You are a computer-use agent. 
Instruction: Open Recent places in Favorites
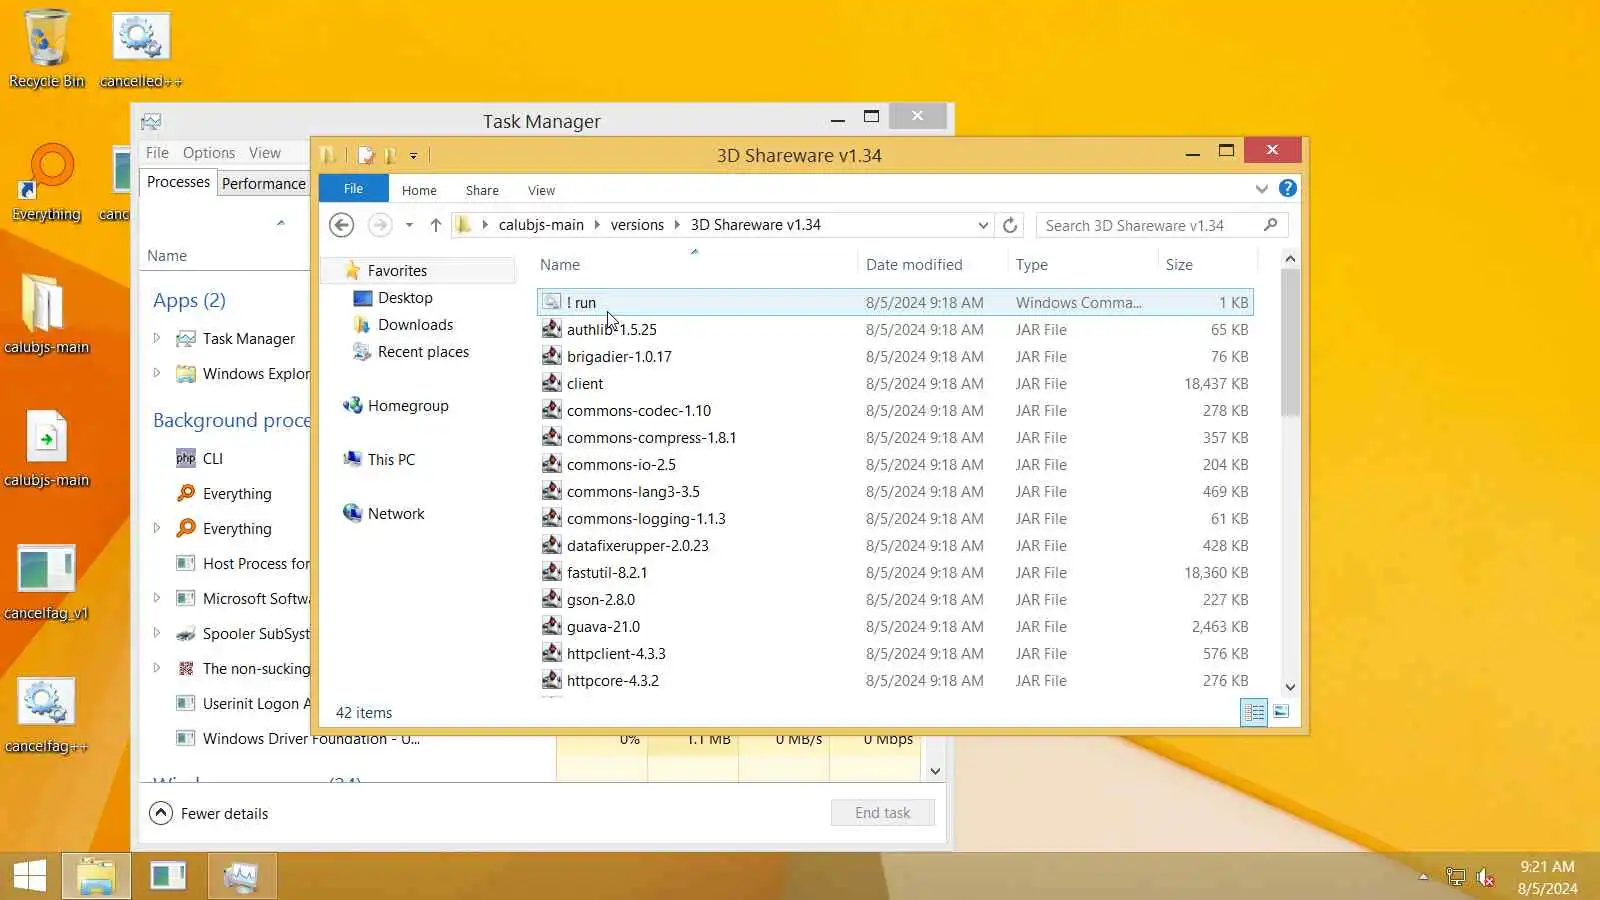[423, 352]
